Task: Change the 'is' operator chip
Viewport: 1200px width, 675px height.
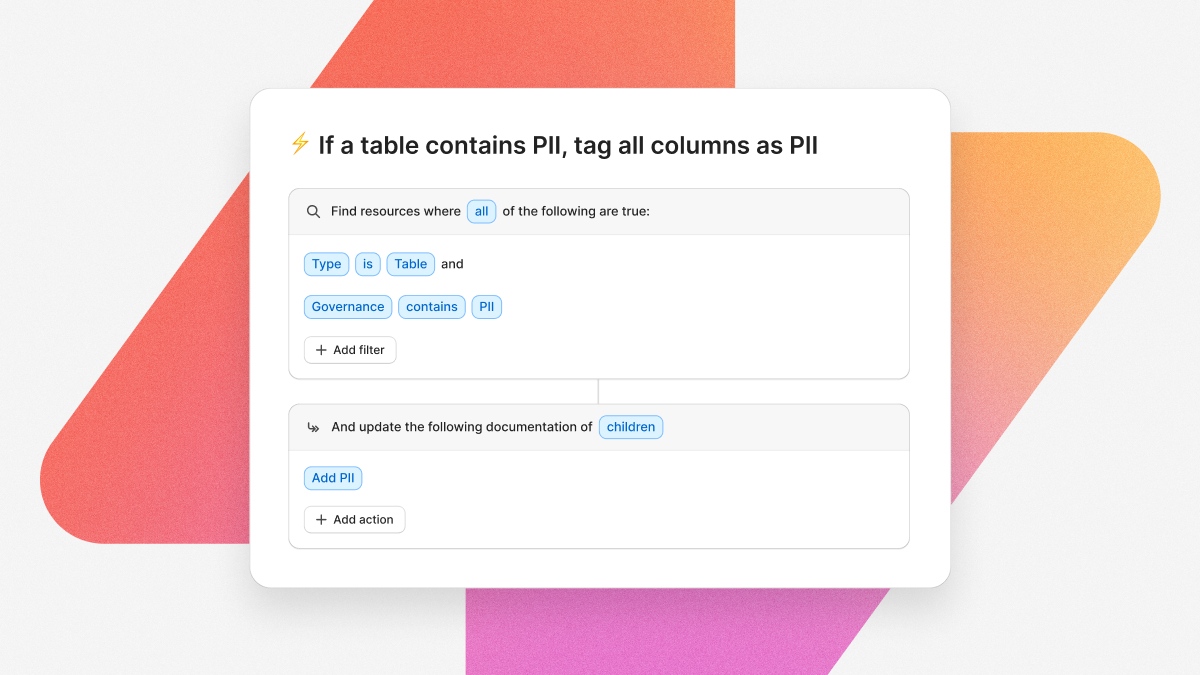Action: [x=368, y=264]
